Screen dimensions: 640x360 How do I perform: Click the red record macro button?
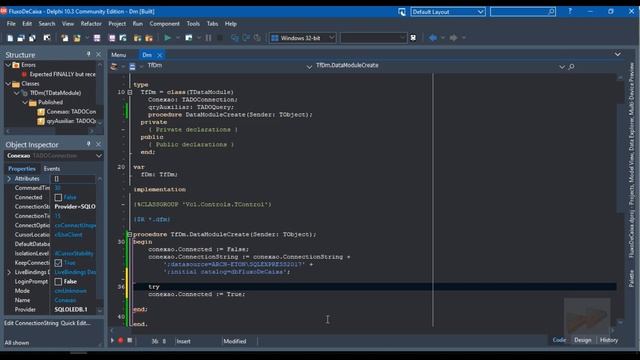coord(121,340)
